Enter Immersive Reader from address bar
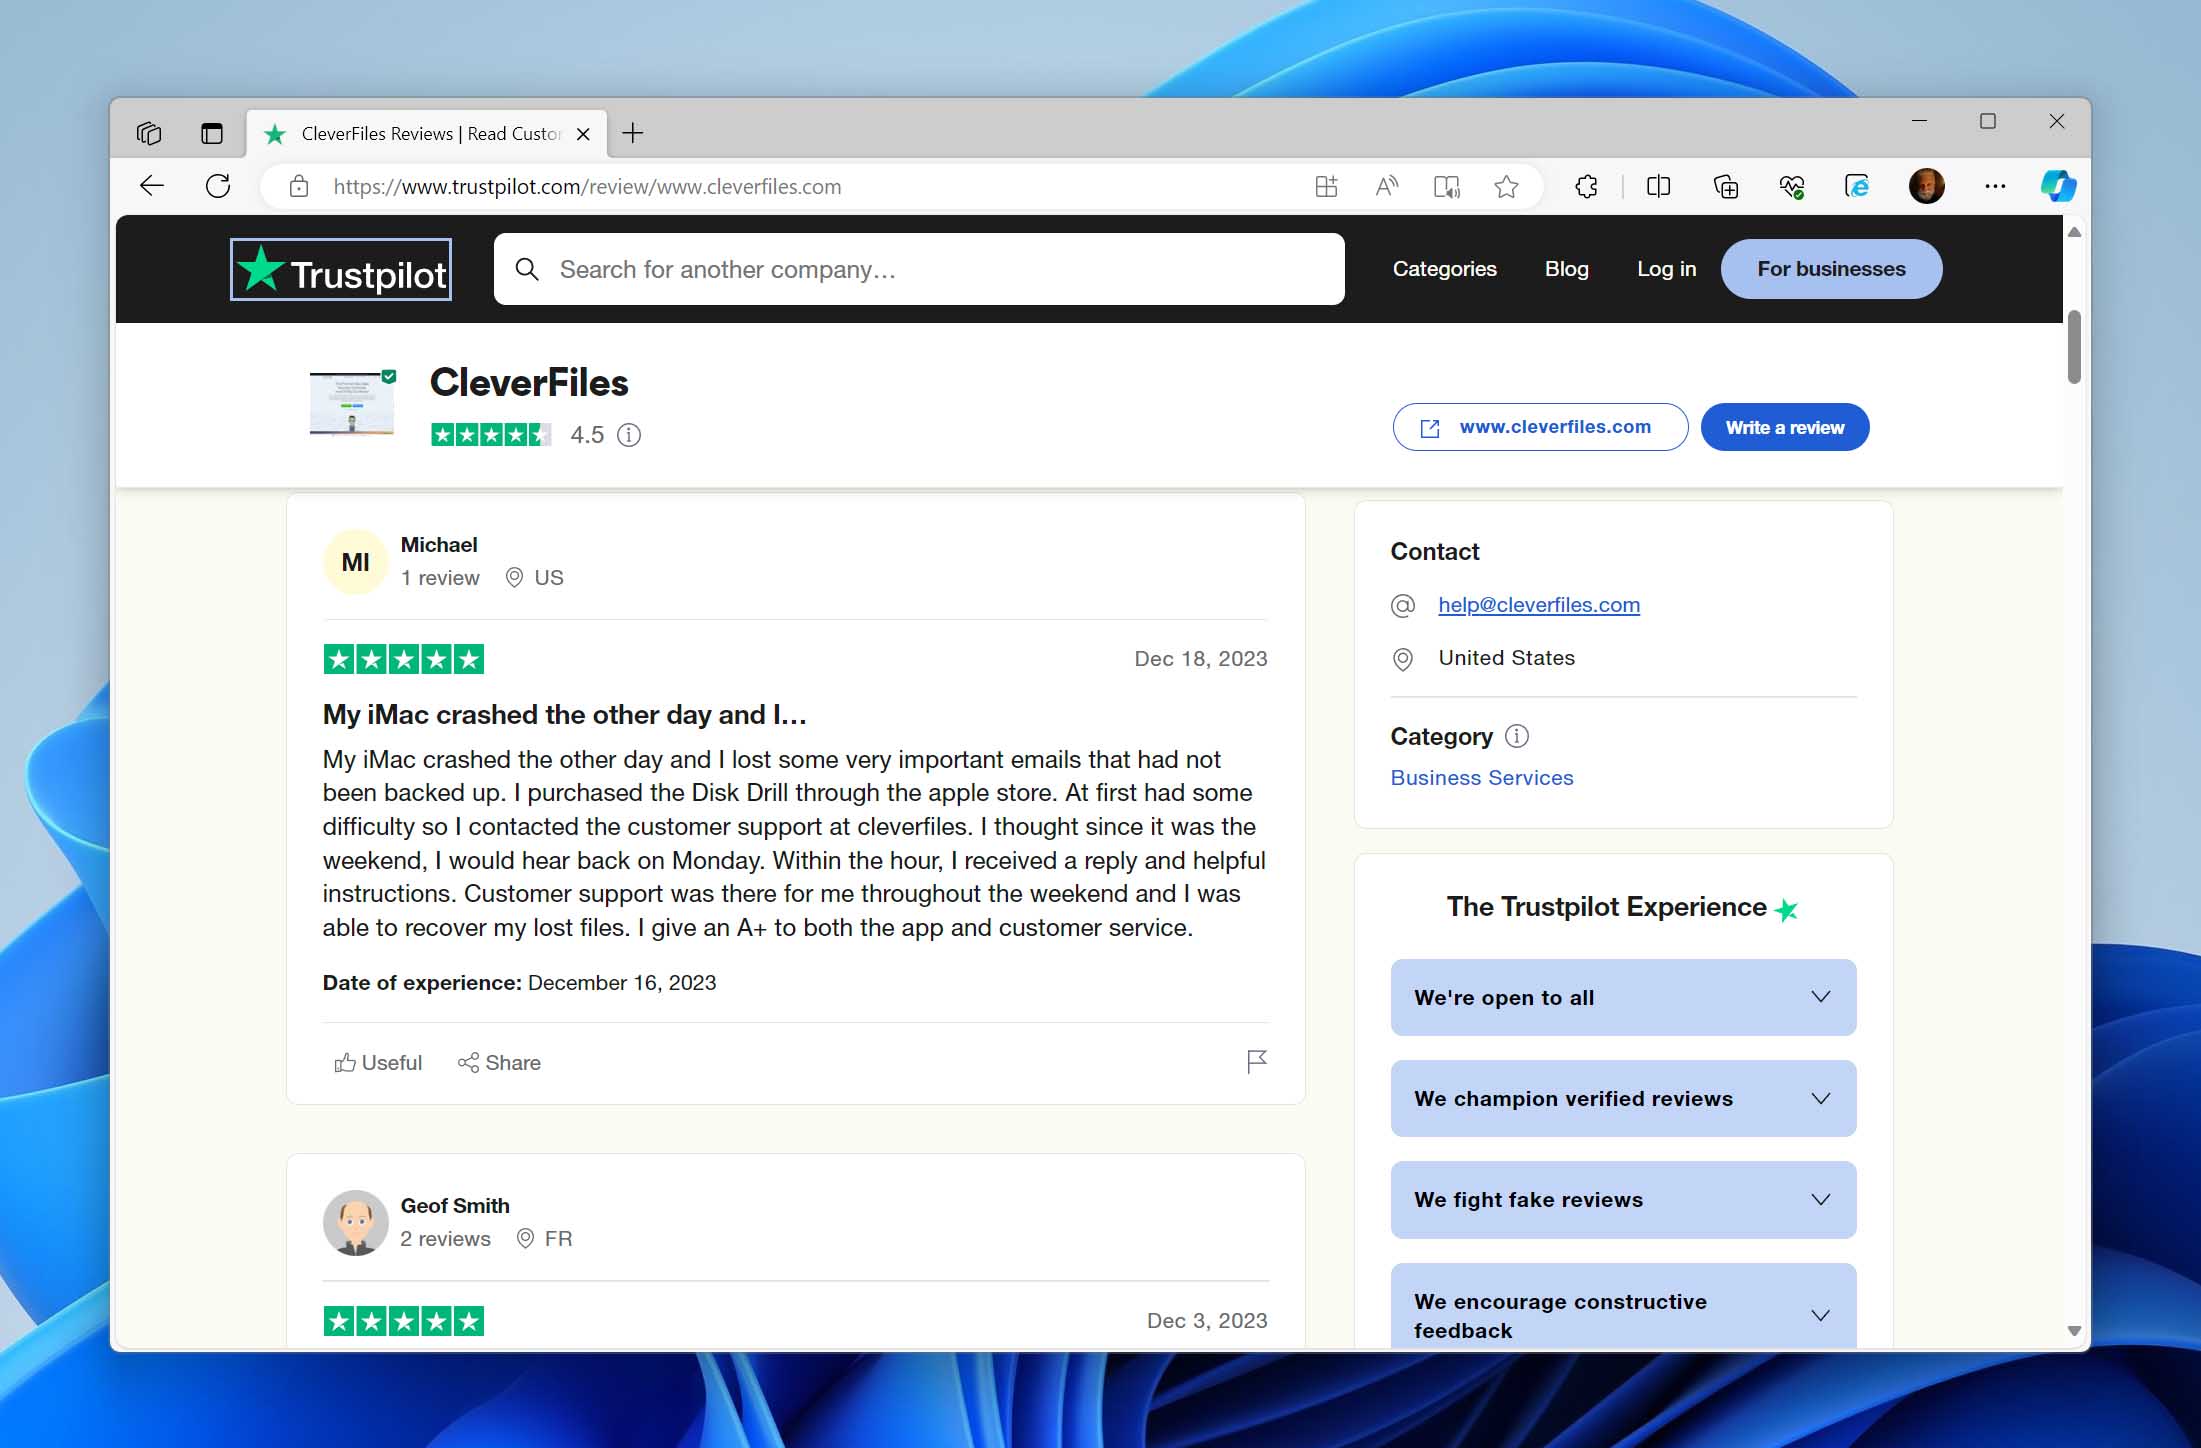The image size is (2201, 1448). tap(1446, 186)
